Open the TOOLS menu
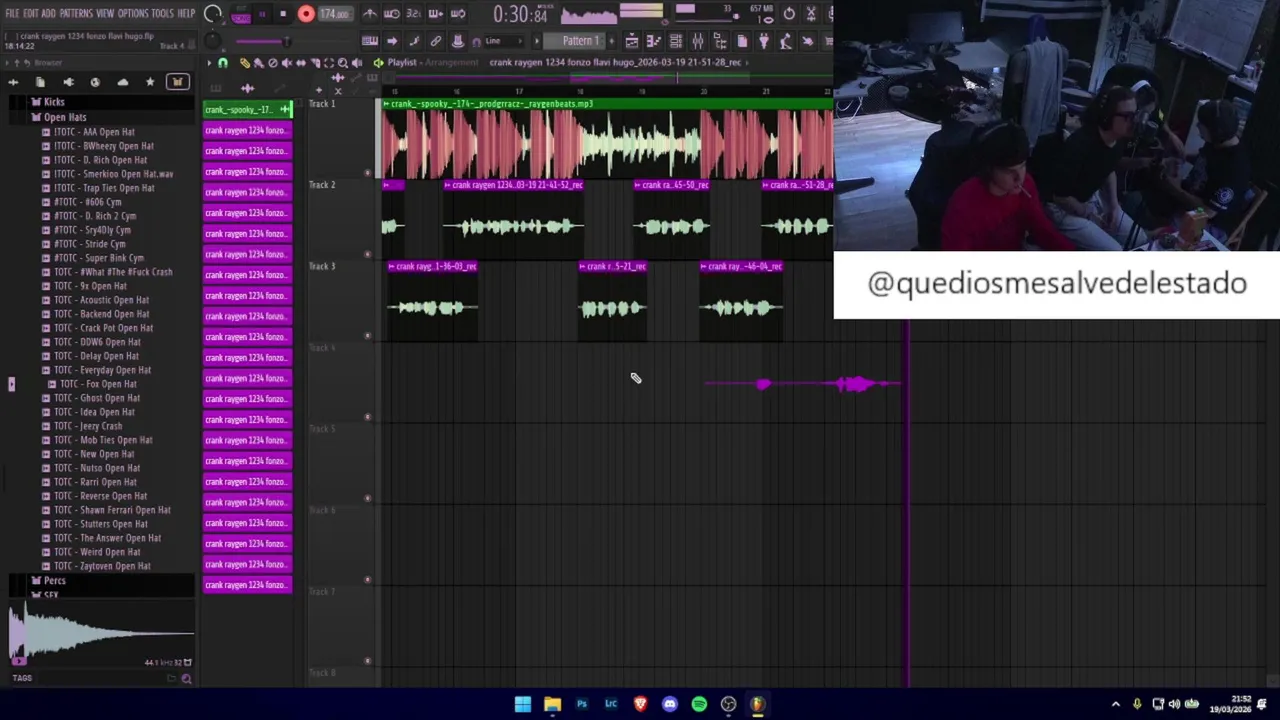The height and width of the screenshot is (720, 1280). pos(162,13)
